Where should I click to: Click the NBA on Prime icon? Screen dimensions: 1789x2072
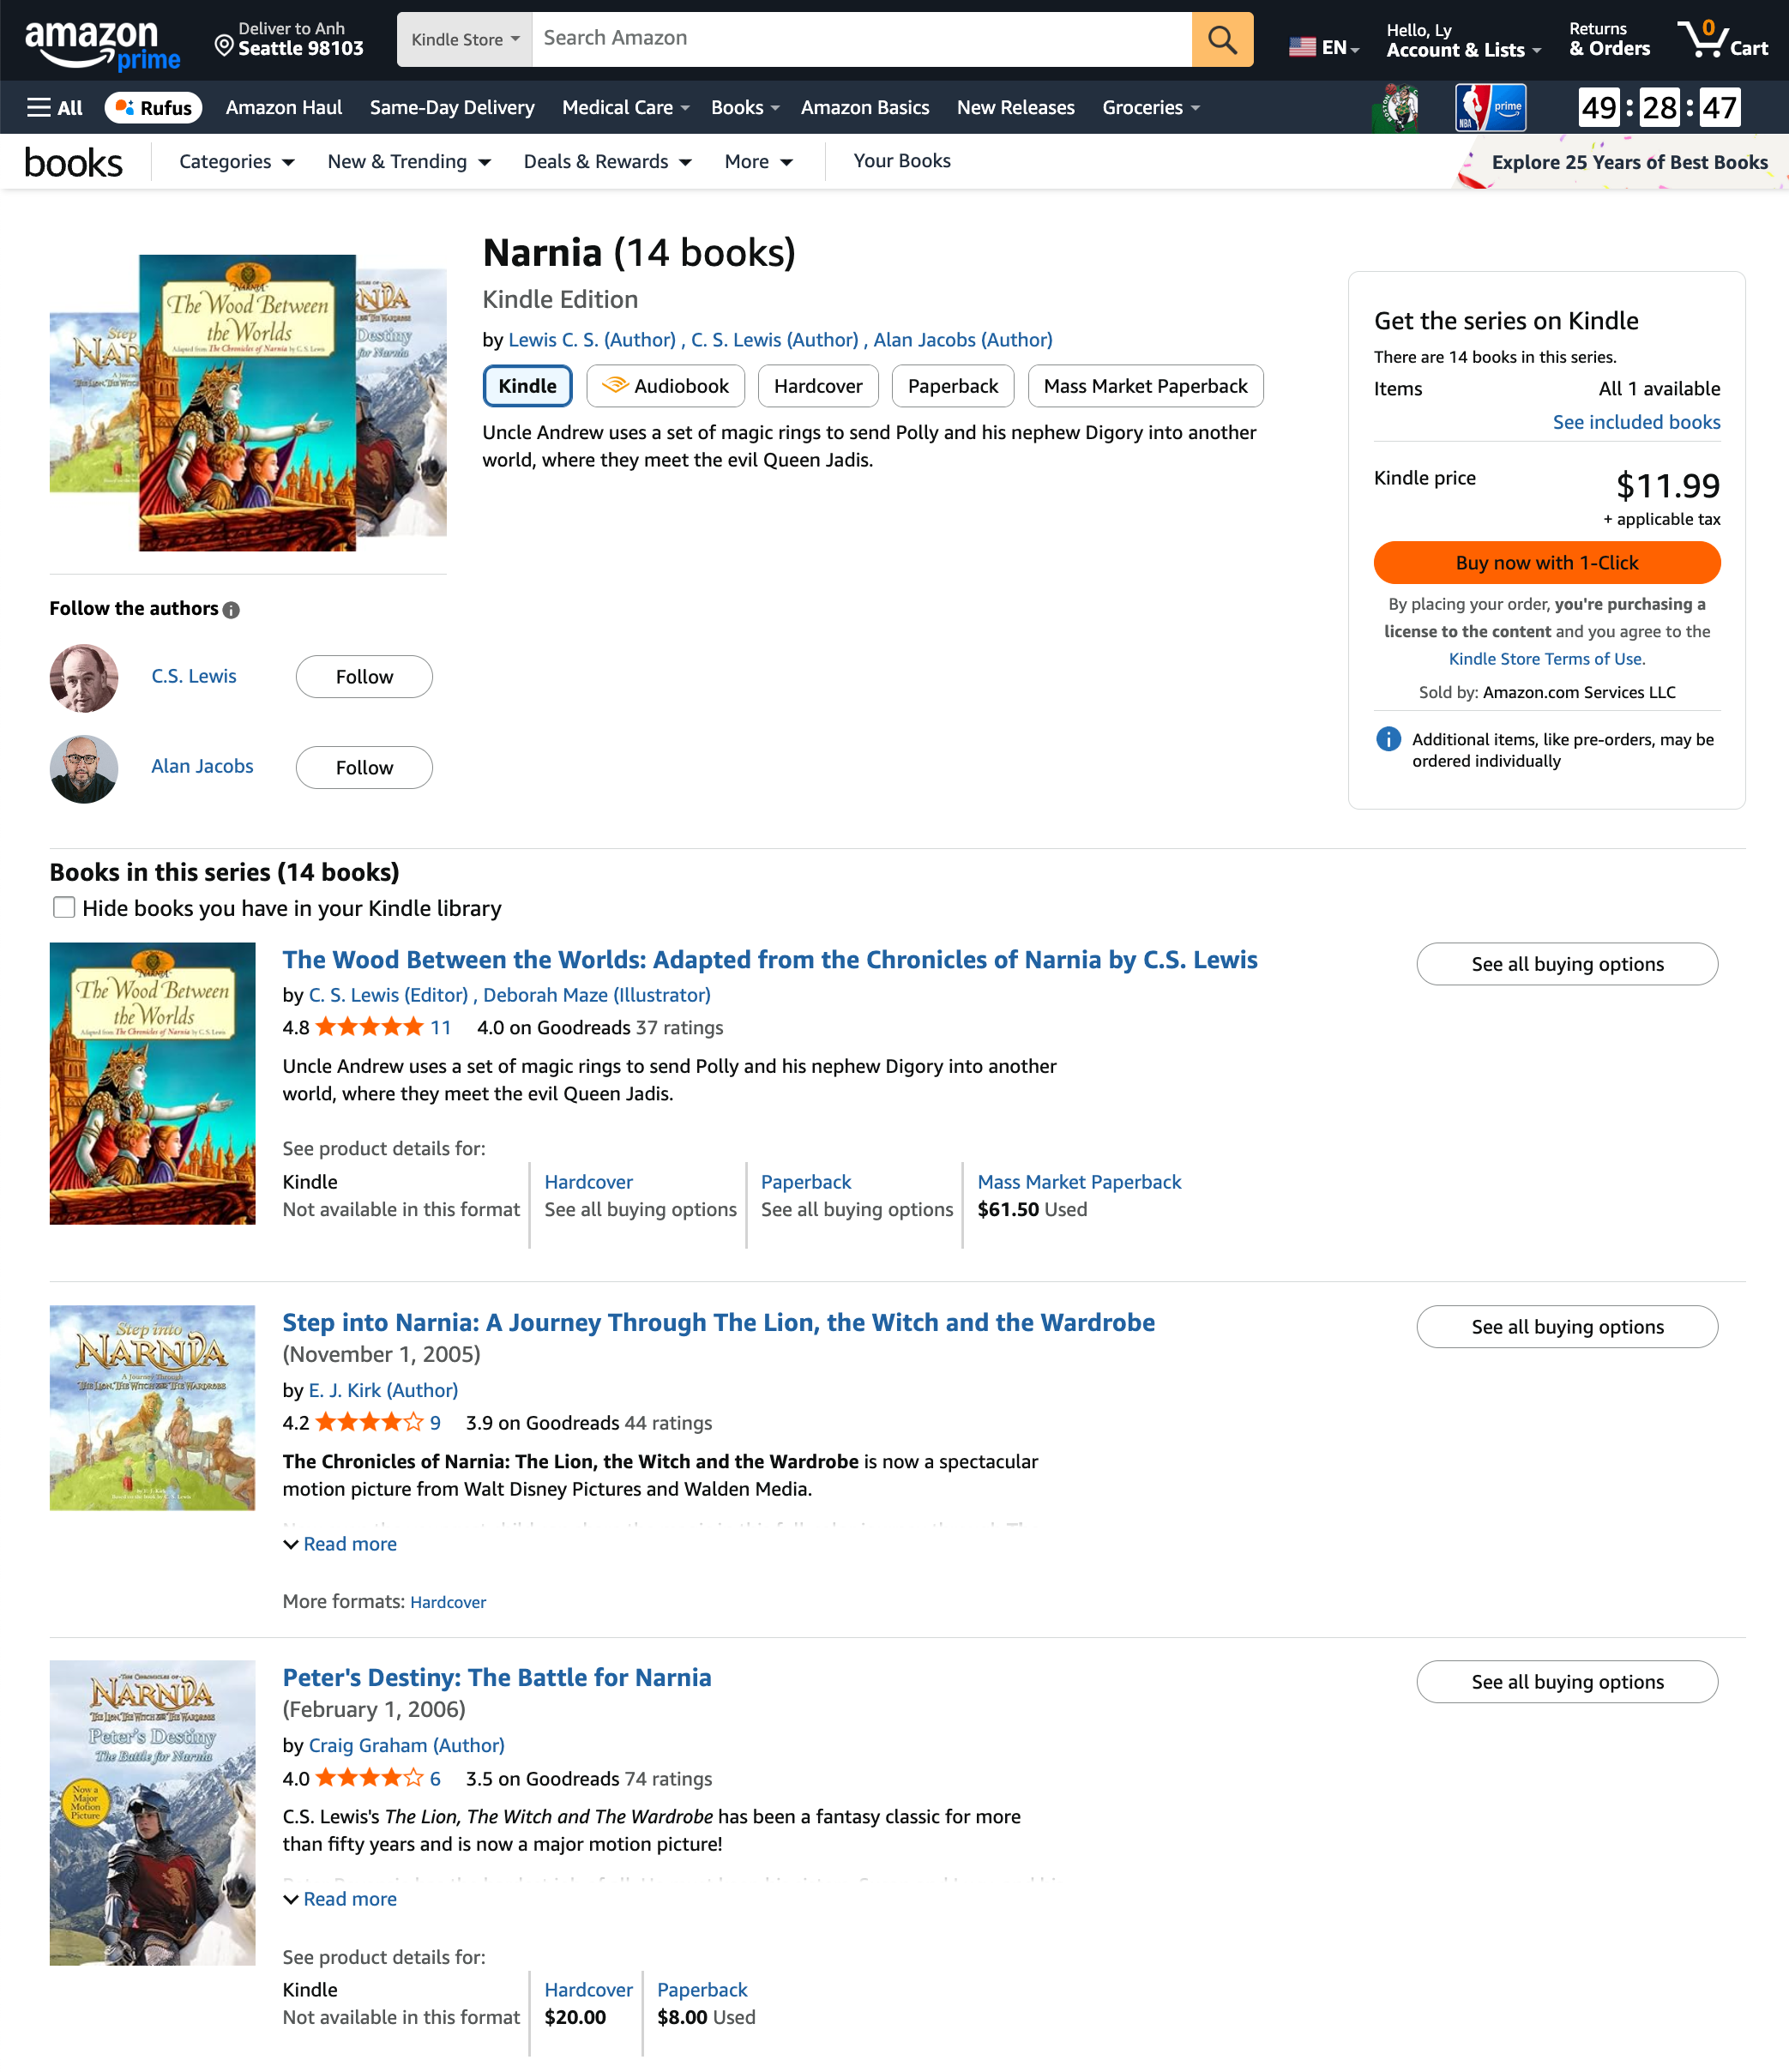(1490, 108)
